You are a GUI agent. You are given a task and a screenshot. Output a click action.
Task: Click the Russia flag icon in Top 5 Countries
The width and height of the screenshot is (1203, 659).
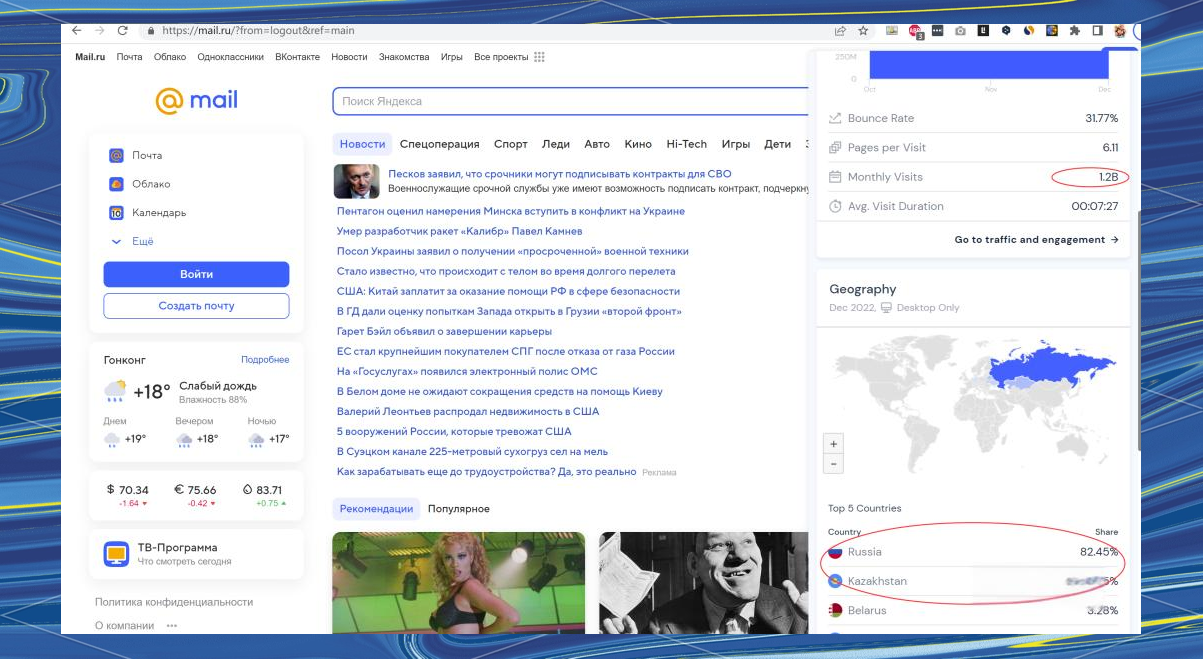(835, 552)
